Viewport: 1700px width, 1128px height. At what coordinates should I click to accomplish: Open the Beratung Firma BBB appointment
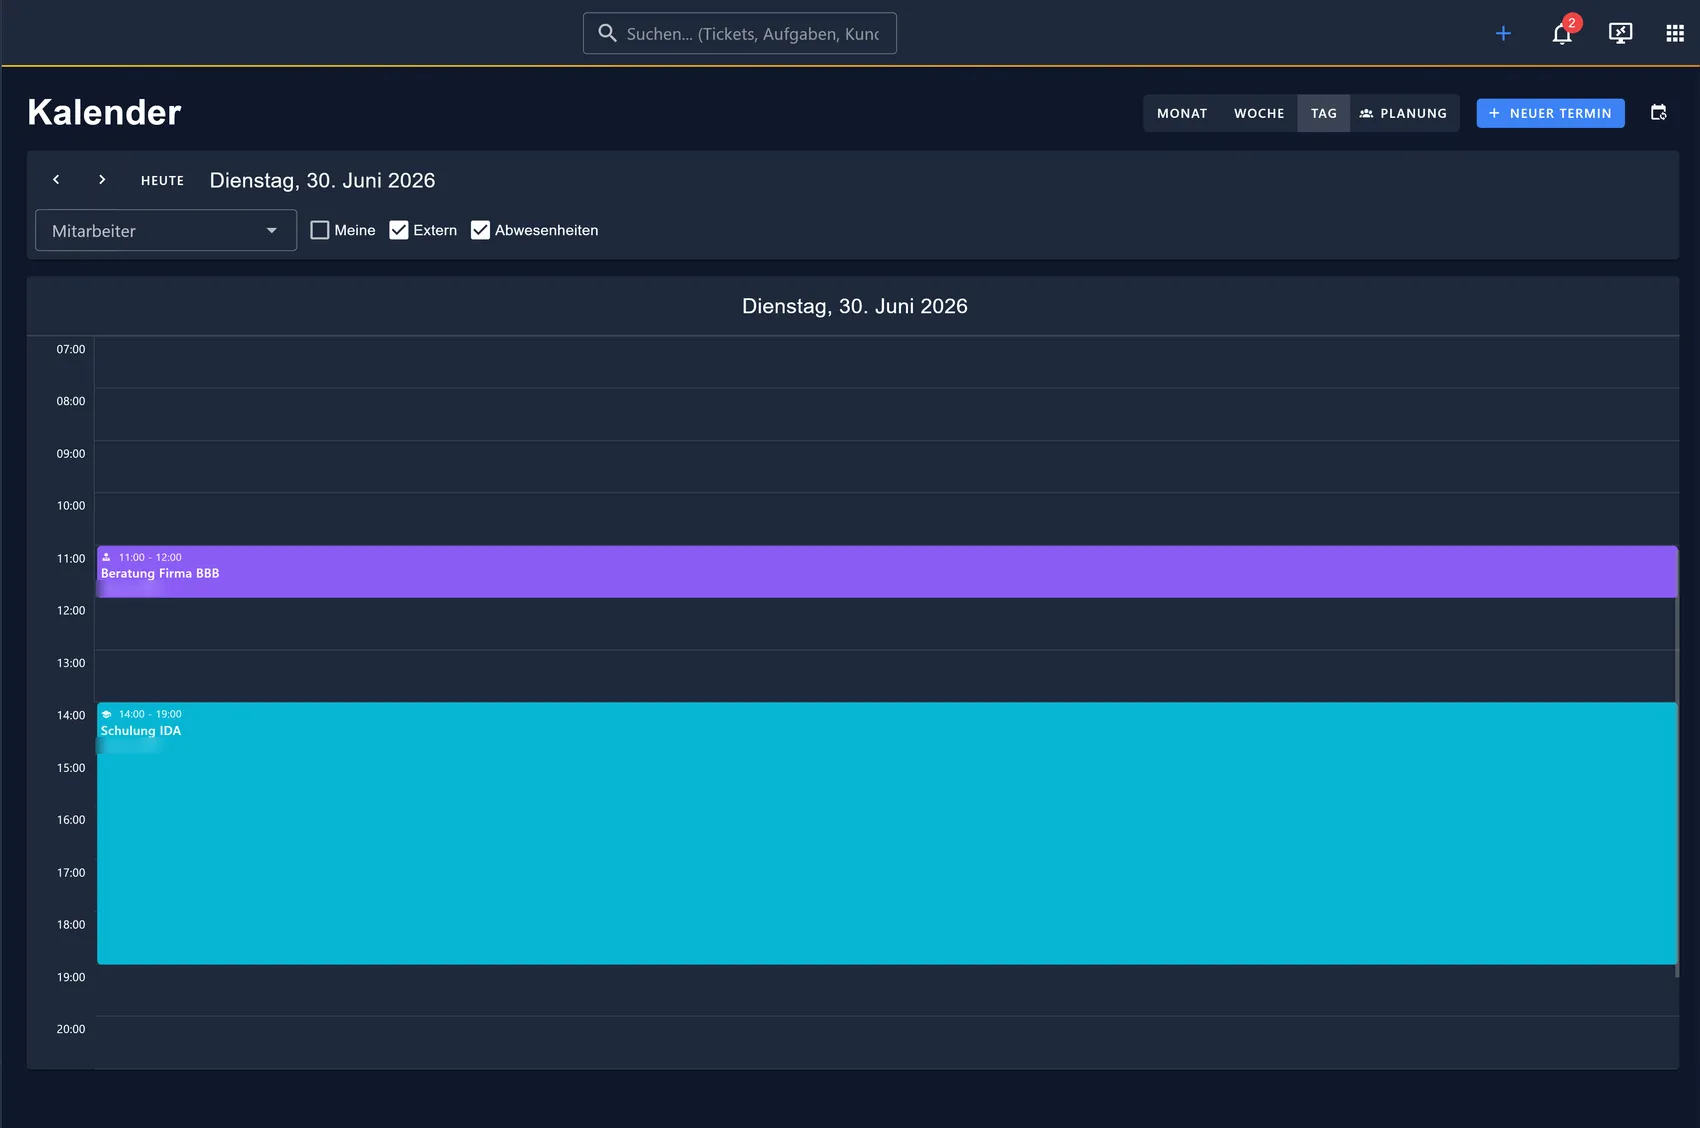(887, 572)
